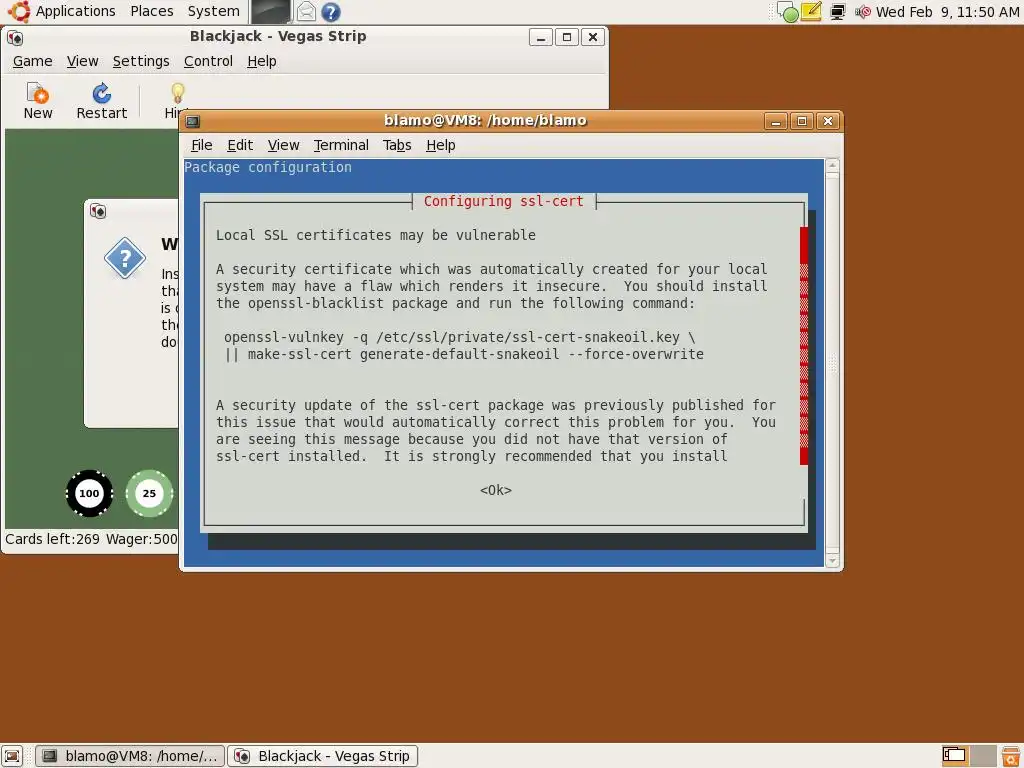Image resolution: width=1024 pixels, height=768 pixels.
Task: Open the trash icon in bottom panel
Action: 1010,756
